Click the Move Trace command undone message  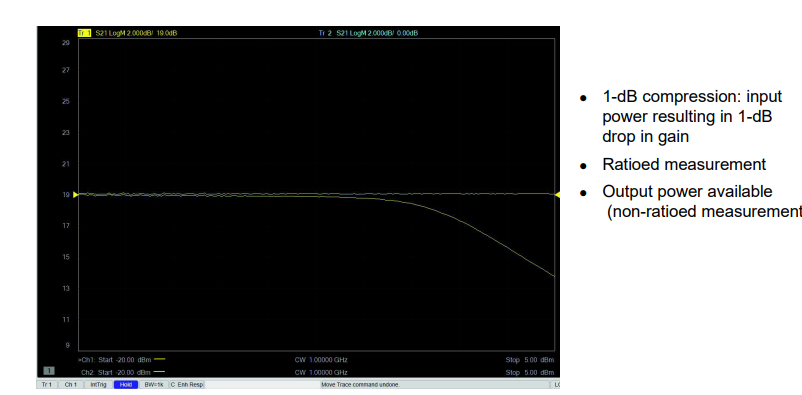pyautogui.click(x=360, y=384)
